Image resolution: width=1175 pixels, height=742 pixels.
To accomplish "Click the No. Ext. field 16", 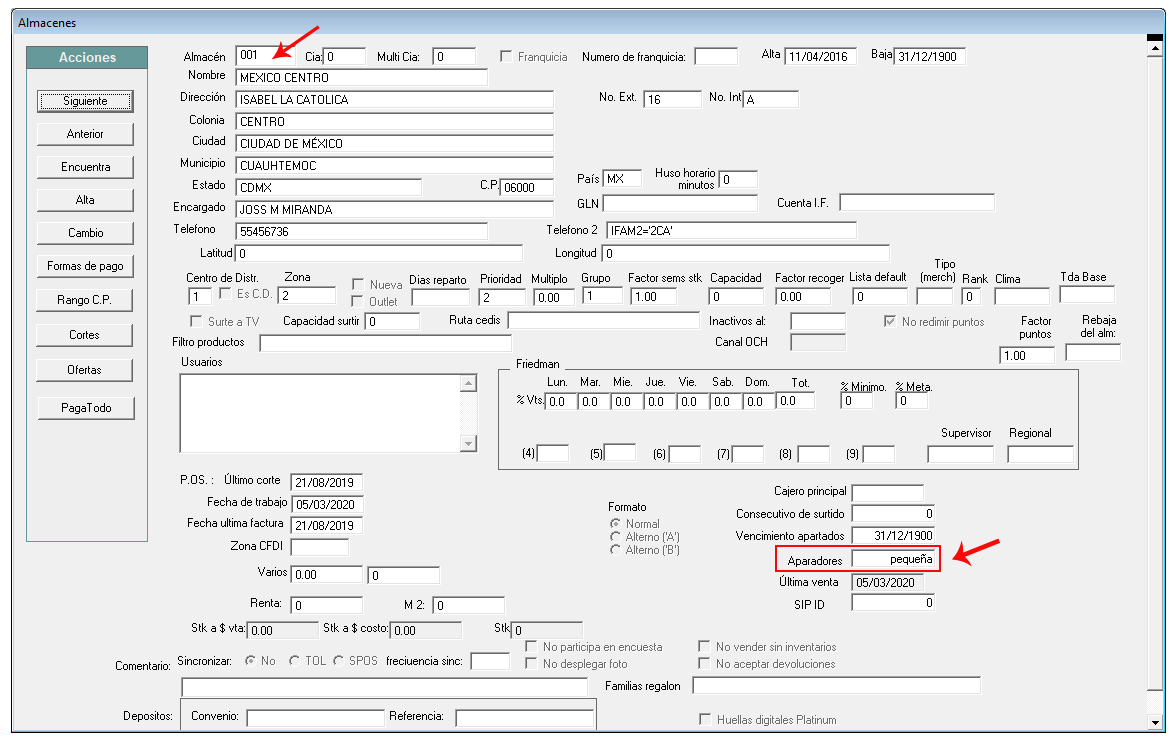I will [x=672, y=99].
